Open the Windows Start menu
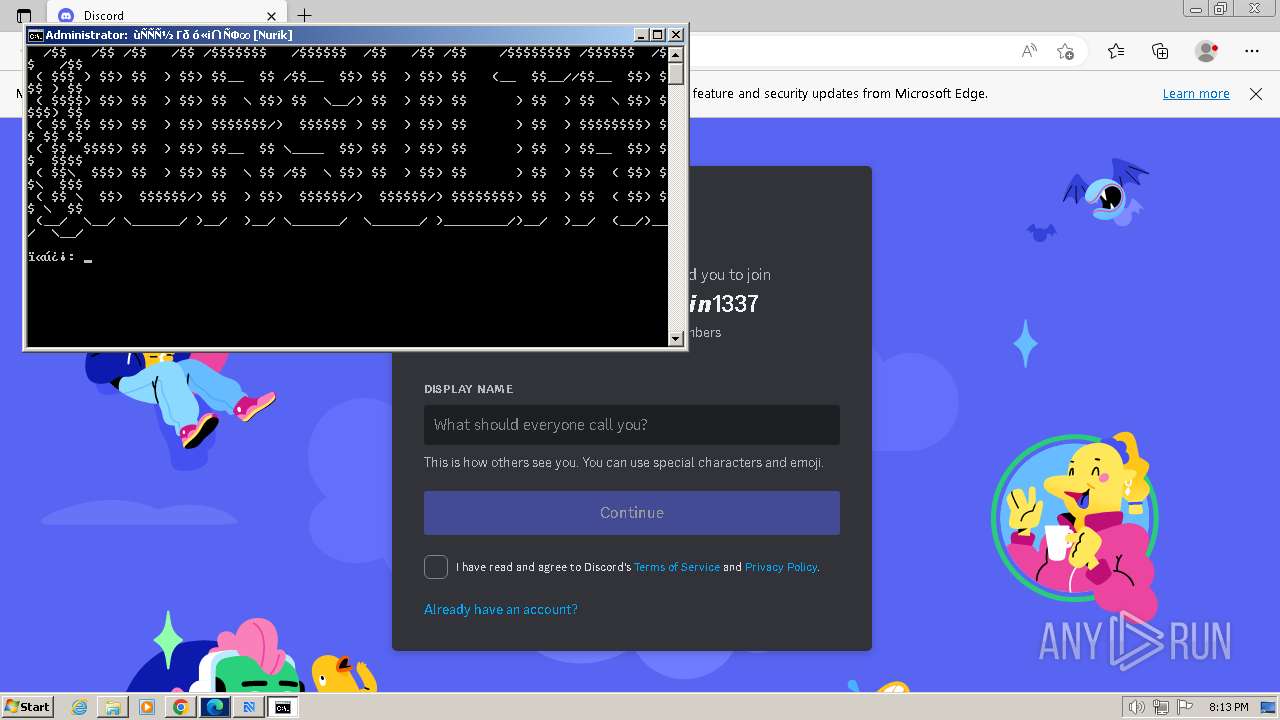 27,707
